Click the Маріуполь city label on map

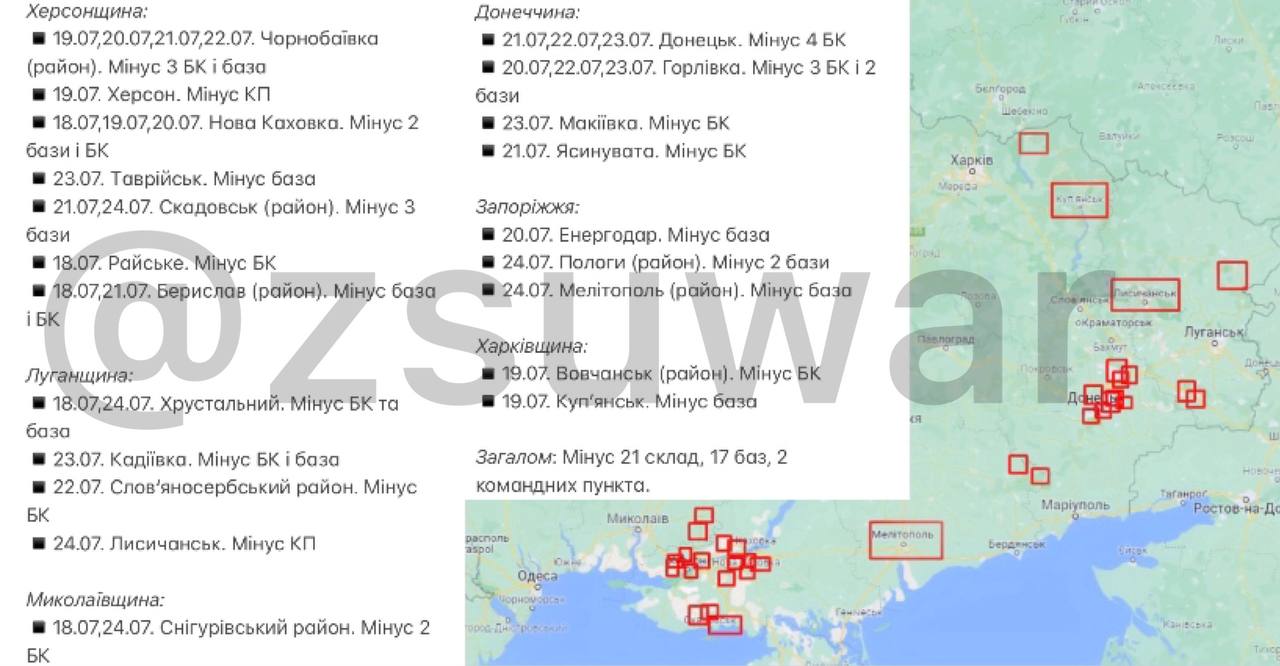1075,505
